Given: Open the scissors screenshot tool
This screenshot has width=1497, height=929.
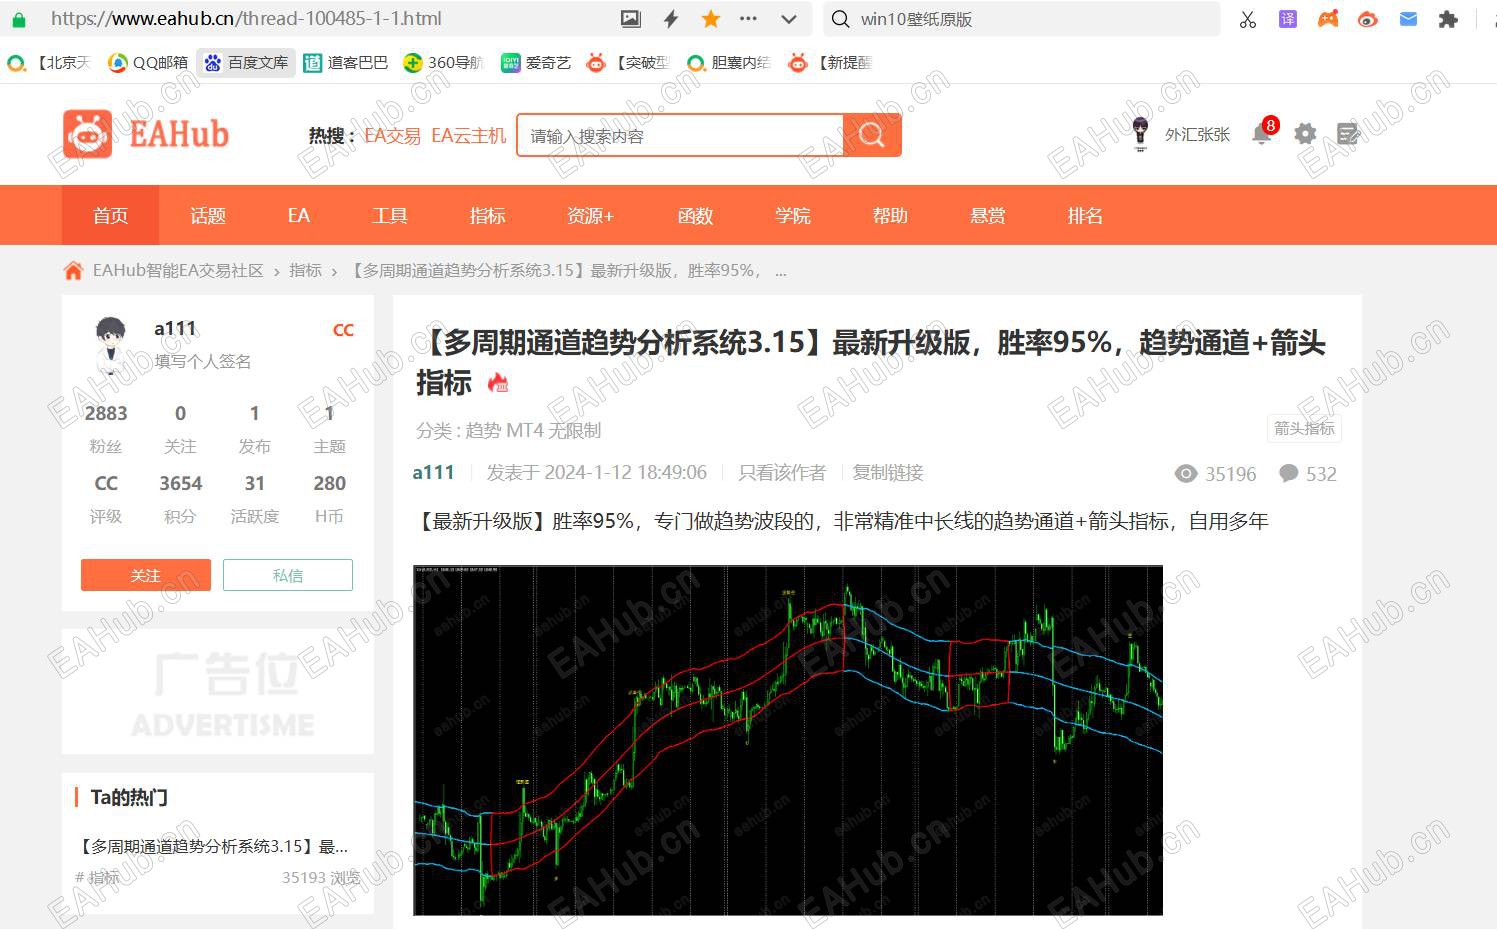Looking at the screenshot, I should click(x=1248, y=19).
